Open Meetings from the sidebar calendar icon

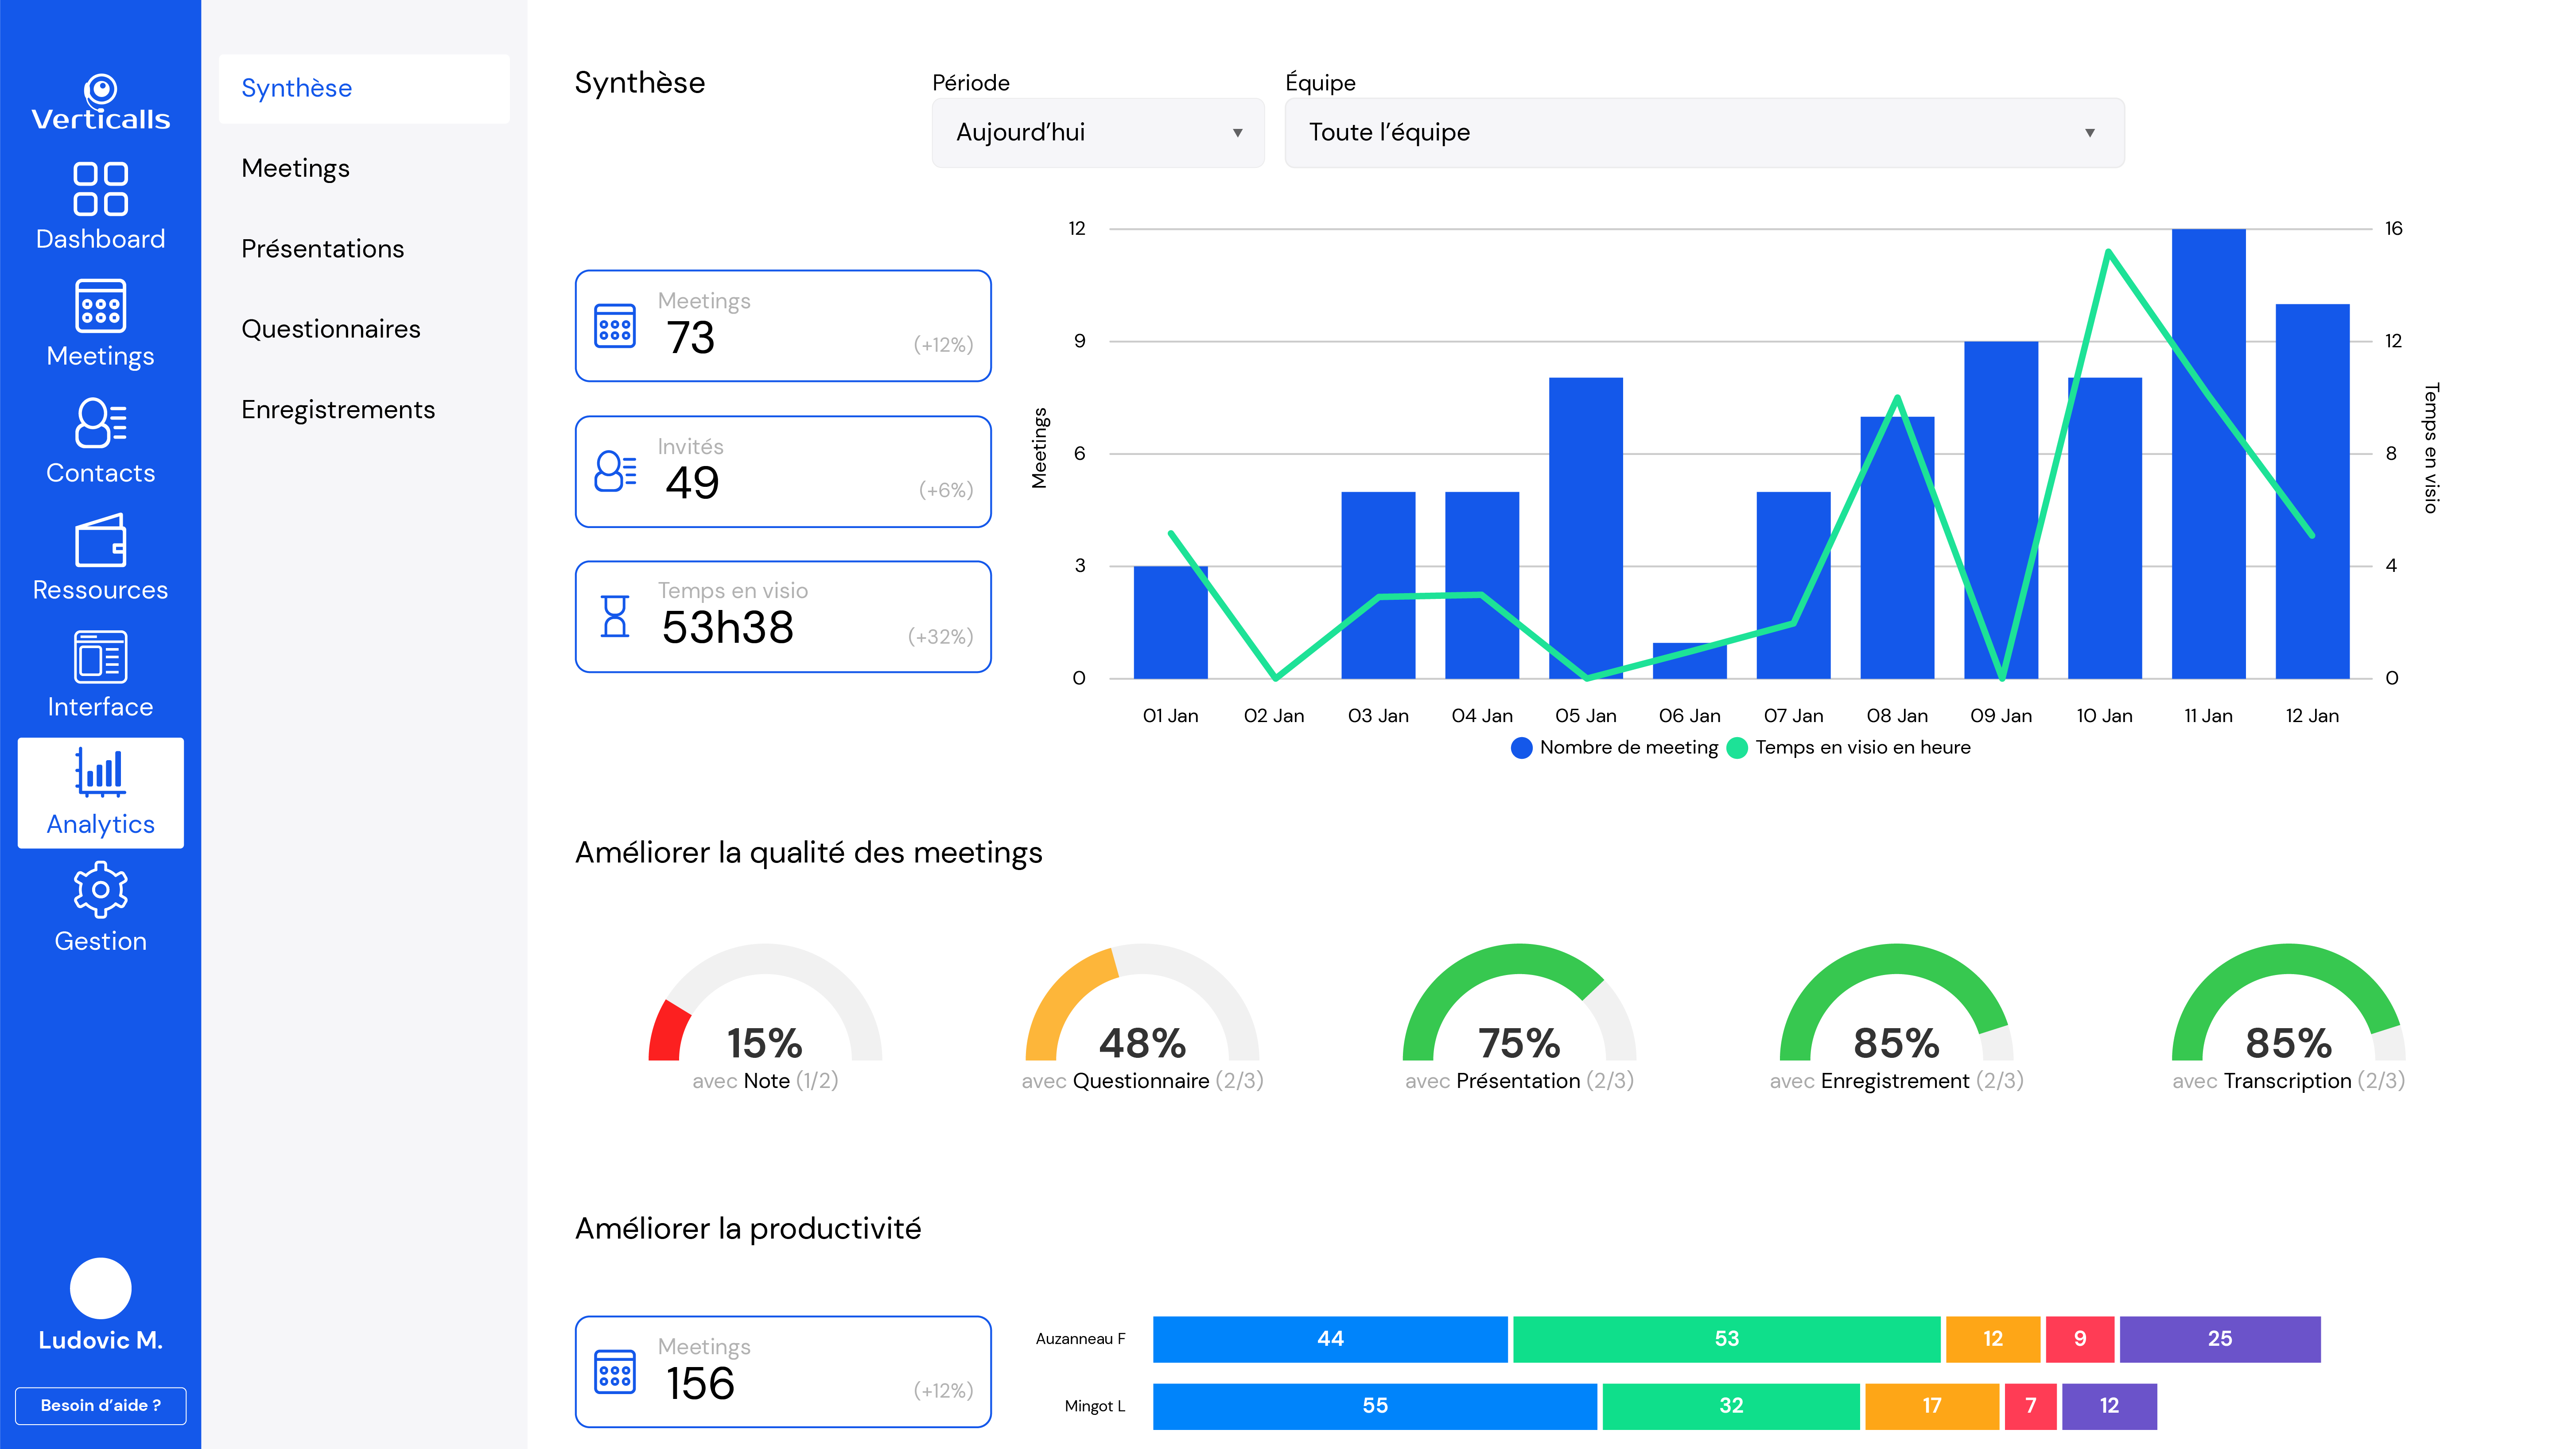pos(100,306)
